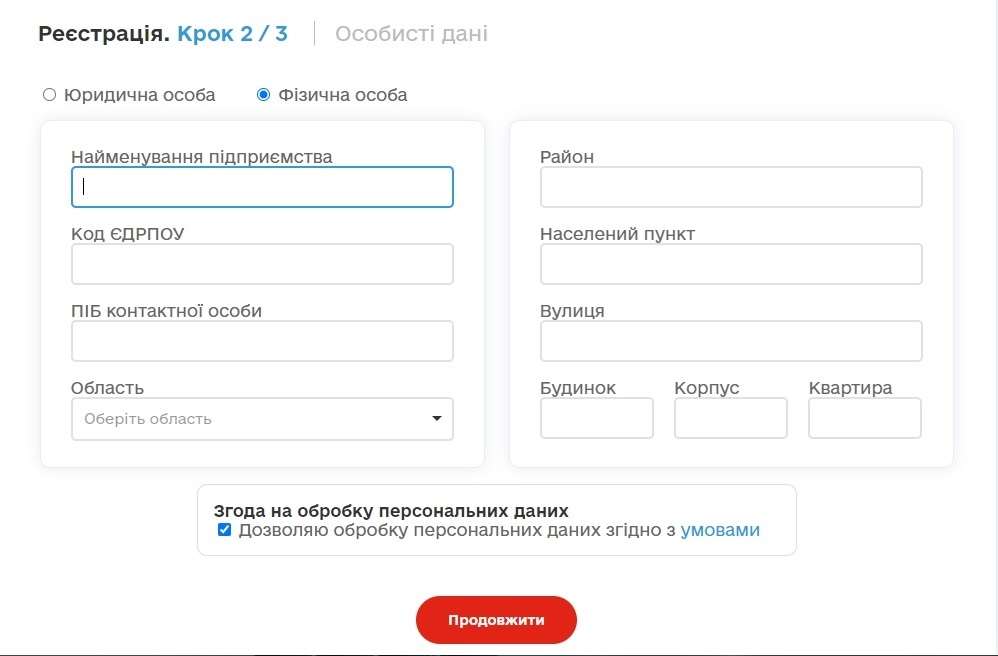Focus the Квартира input box
Image resolution: width=998 pixels, height=656 pixels.
point(865,418)
